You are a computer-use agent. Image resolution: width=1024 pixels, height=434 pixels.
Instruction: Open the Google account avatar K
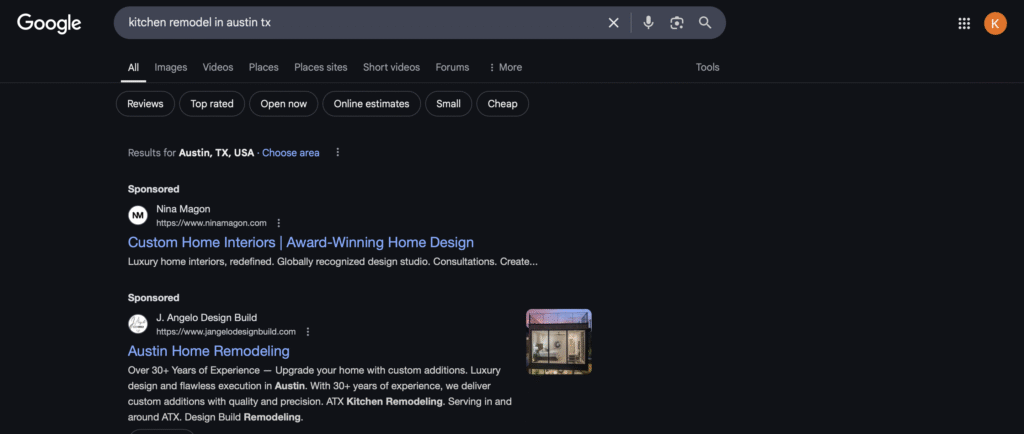995,23
